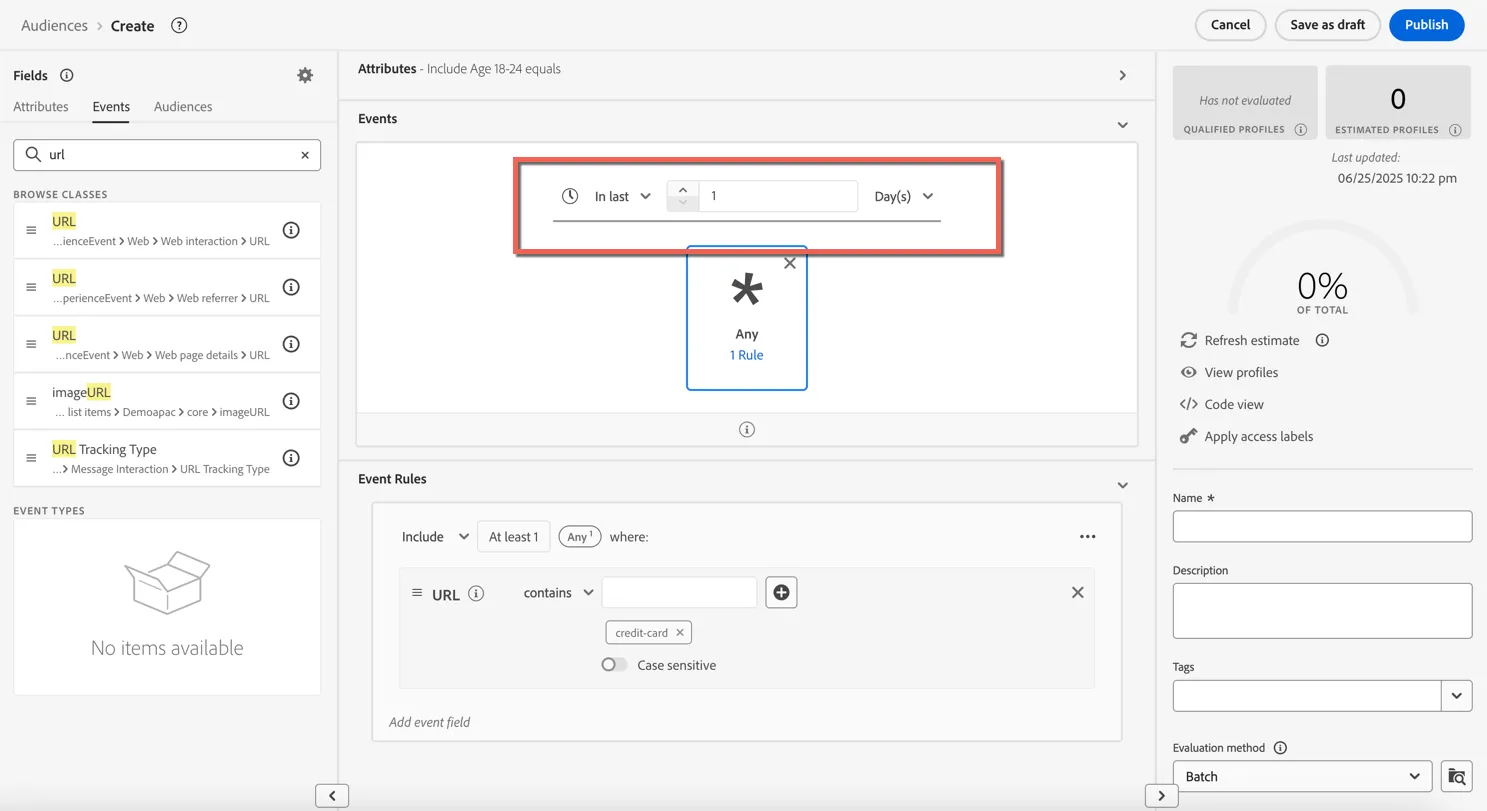
Task: Delete the URL rule row
Action: 1077,592
